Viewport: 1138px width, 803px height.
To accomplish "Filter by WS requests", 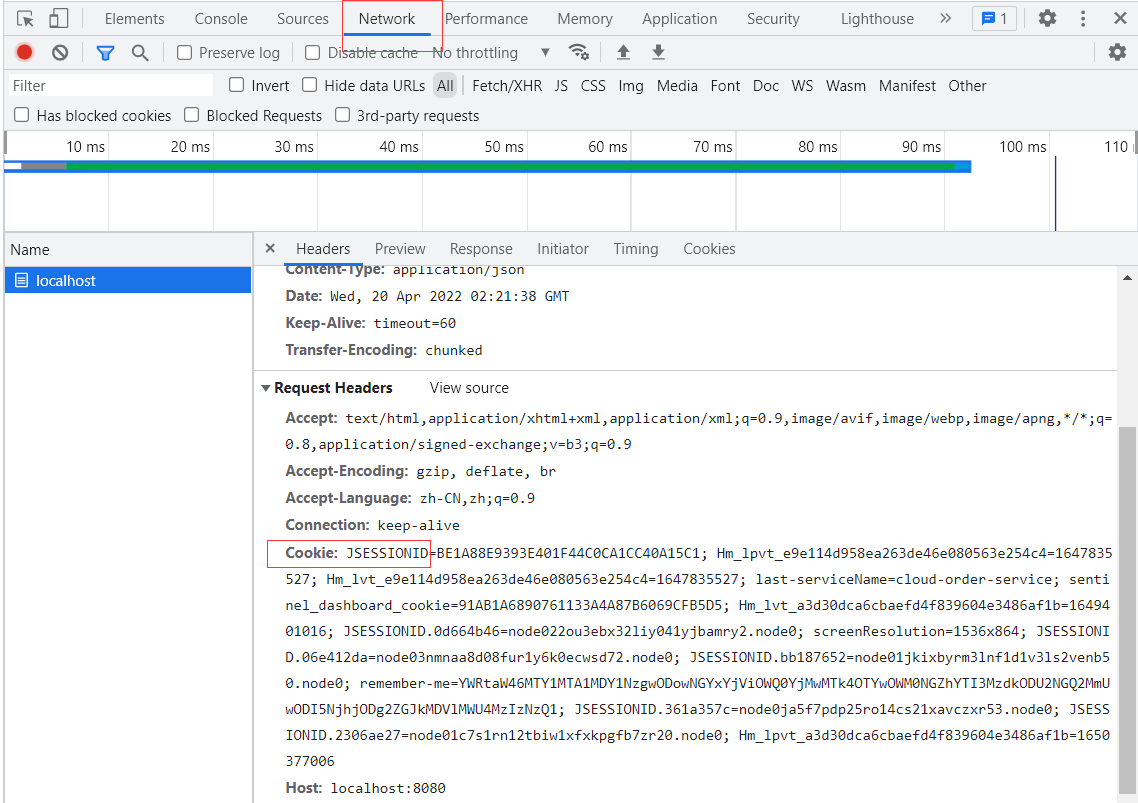I will point(802,86).
